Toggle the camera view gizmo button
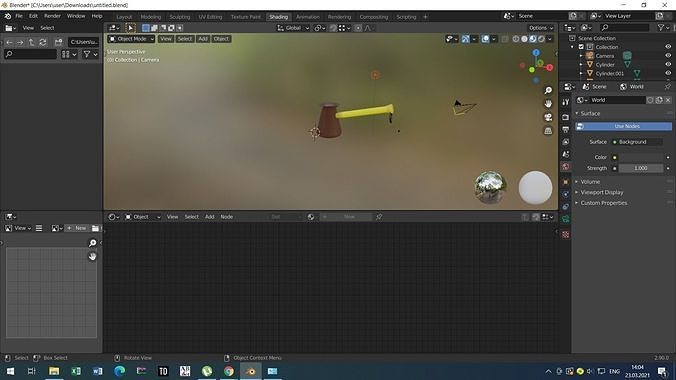Viewport: 676px width, 380px height. pyautogui.click(x=548, y=117)
